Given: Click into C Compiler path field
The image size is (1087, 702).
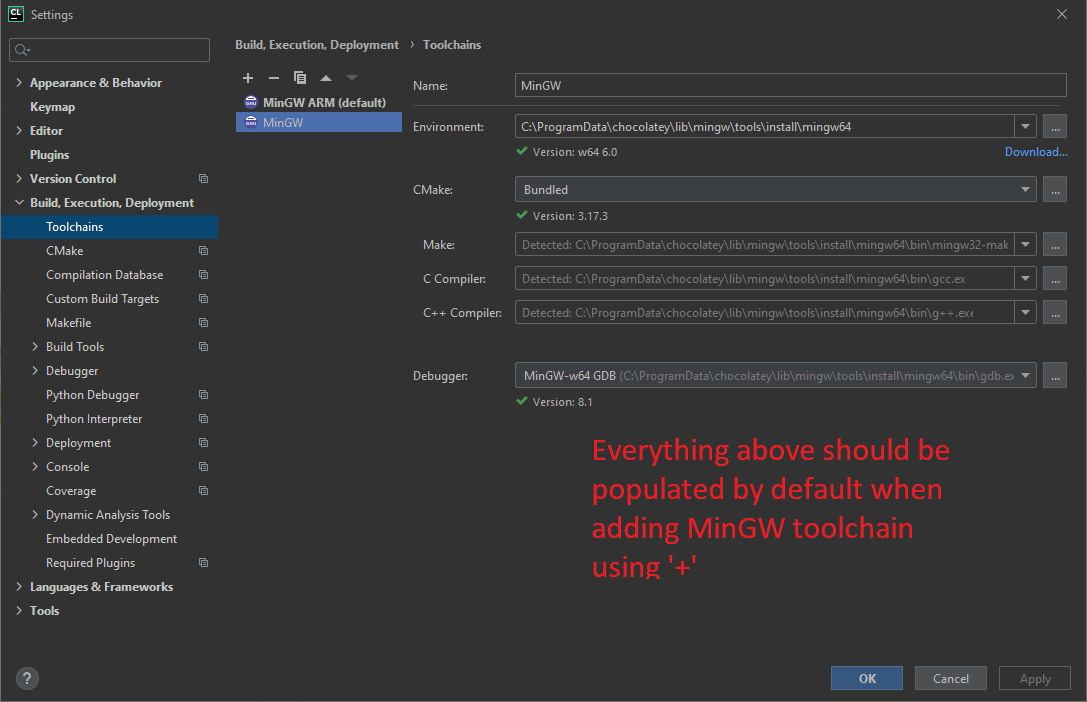Looking at the screenshot, I should [765, 279].
